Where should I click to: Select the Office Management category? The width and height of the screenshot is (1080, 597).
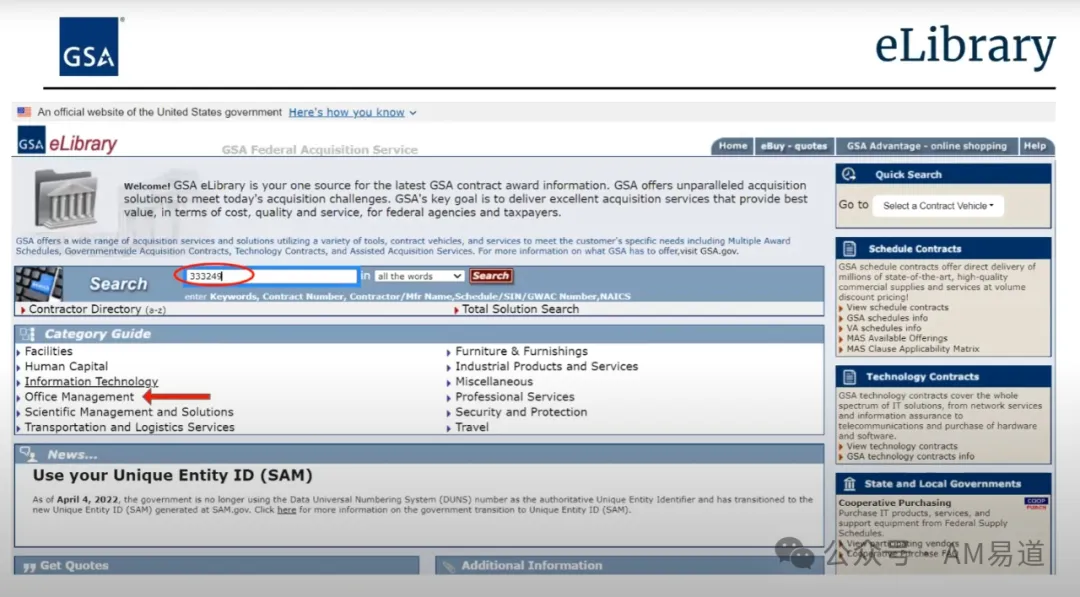[79, 397]
